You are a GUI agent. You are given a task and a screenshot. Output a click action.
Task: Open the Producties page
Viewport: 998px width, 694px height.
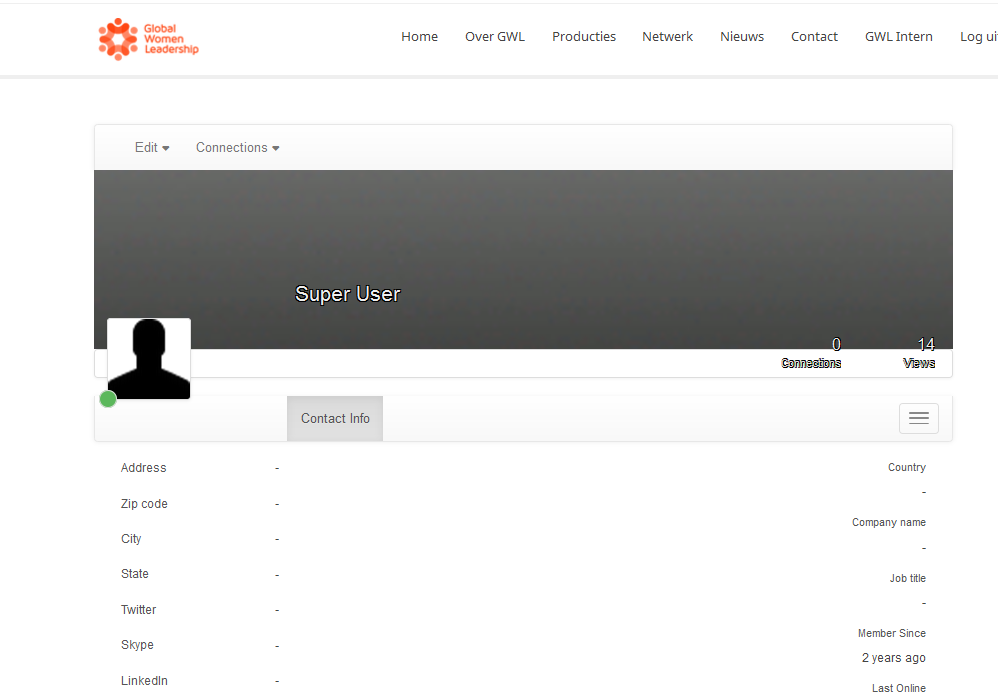584,37
